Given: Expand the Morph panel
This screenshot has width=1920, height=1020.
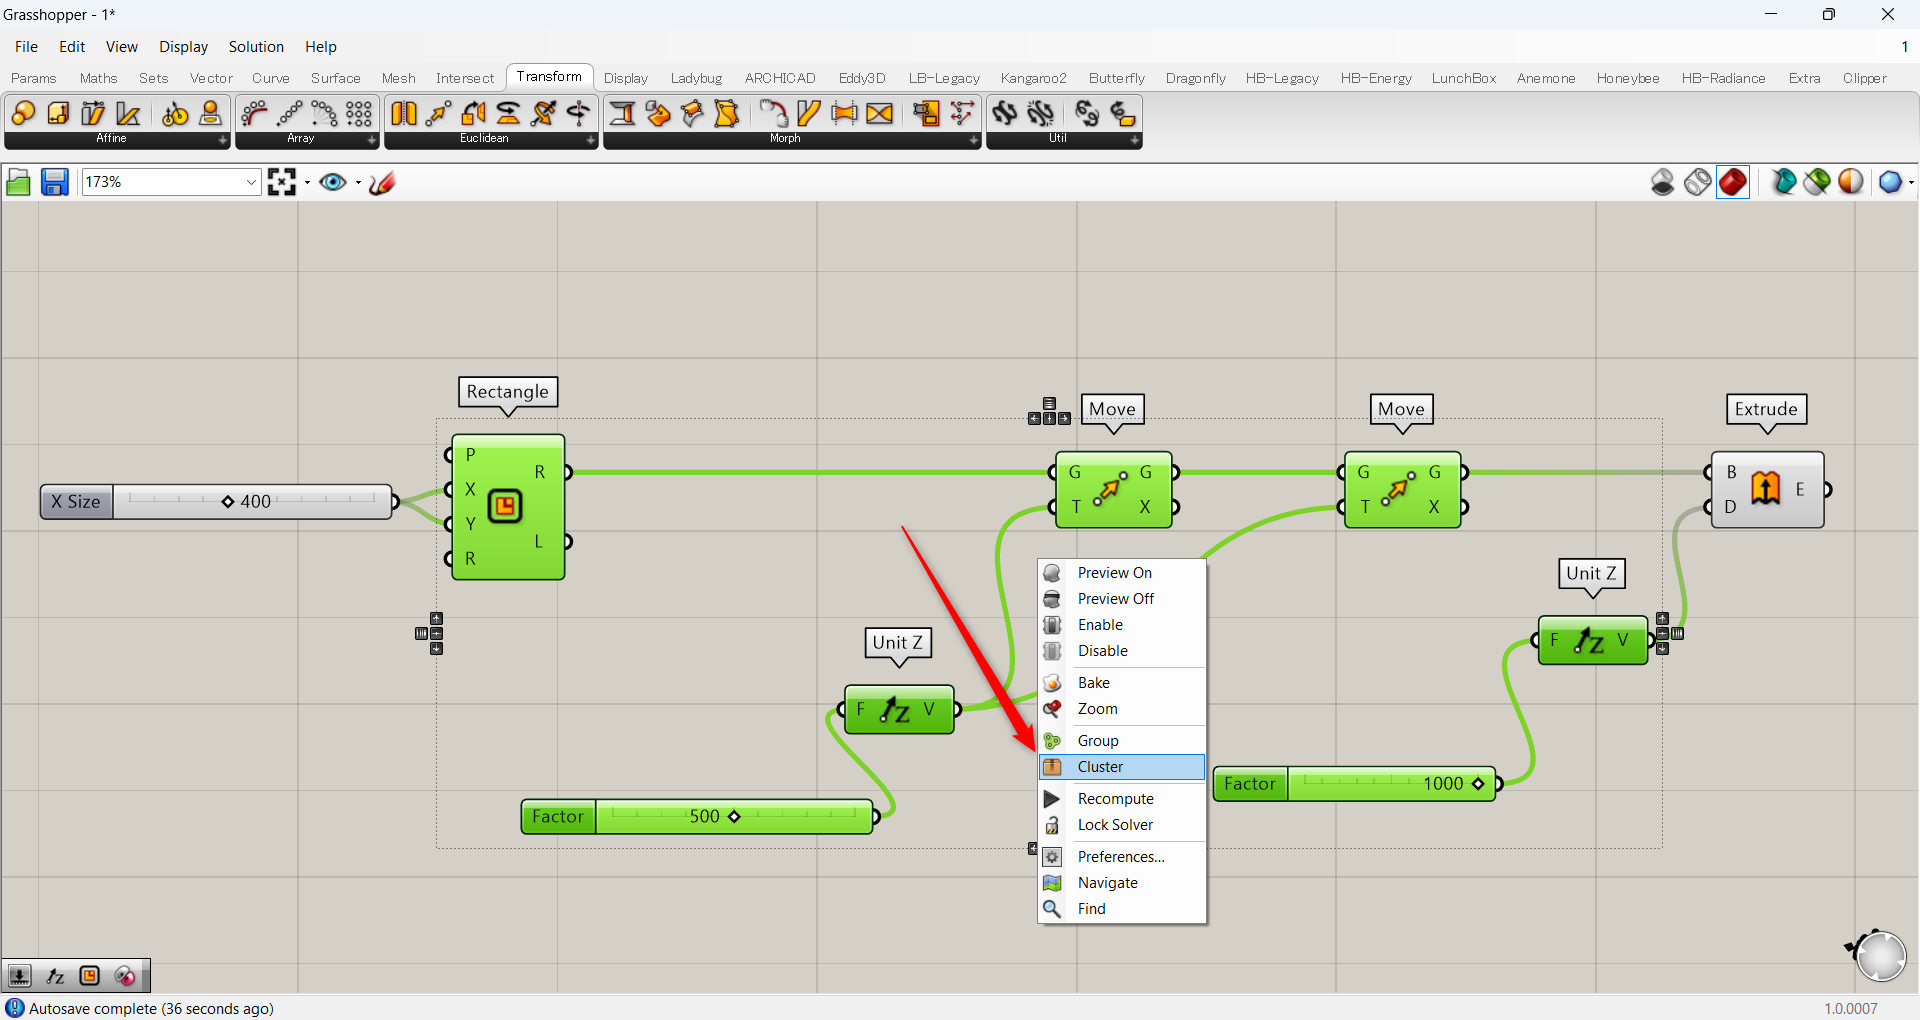Looking at the screenshot, I should tap(973, 141).
